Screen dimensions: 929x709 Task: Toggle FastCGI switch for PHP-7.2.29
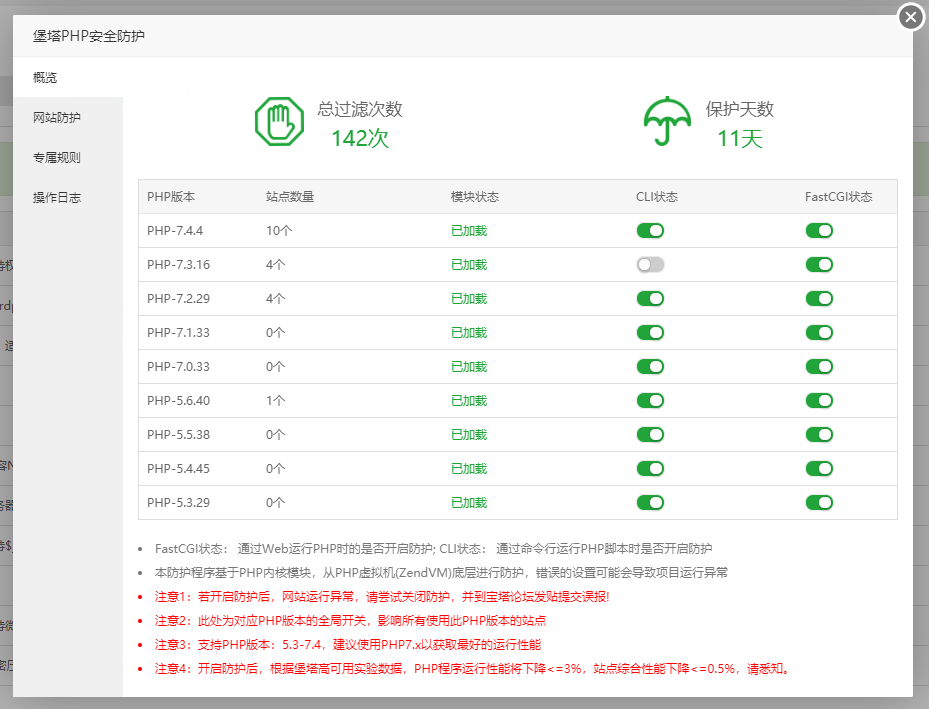point(819,299)
